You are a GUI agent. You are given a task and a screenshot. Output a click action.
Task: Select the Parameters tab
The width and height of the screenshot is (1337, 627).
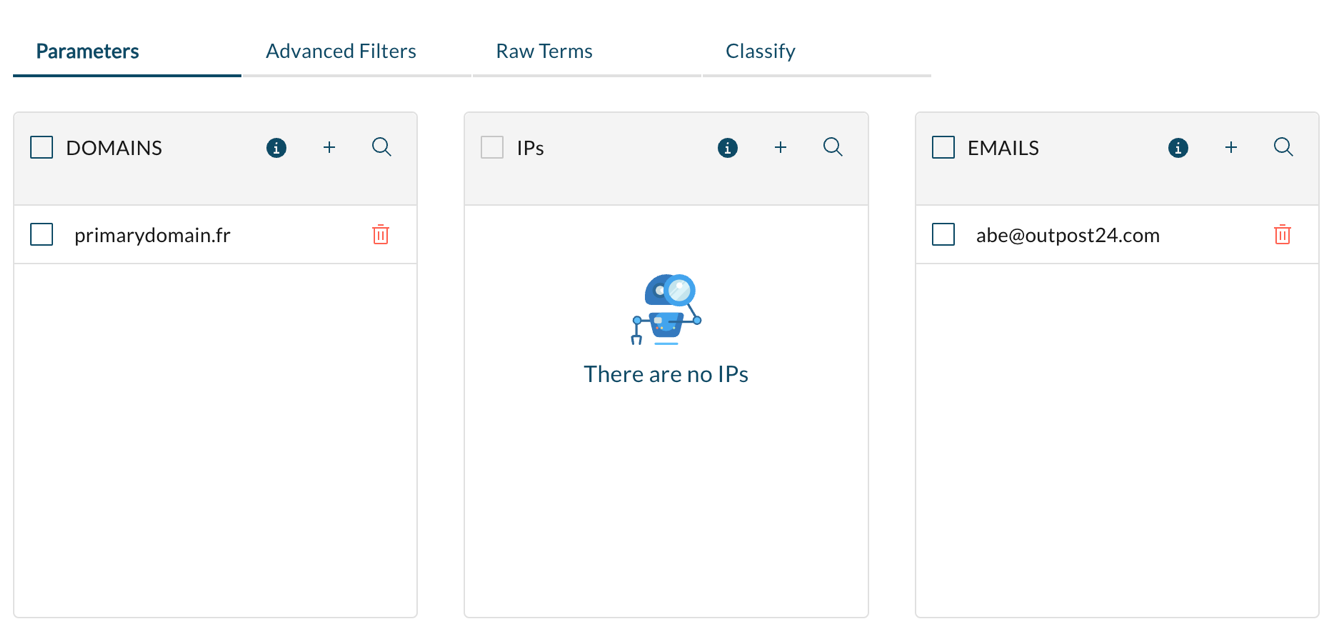click(x=87, y=51)
